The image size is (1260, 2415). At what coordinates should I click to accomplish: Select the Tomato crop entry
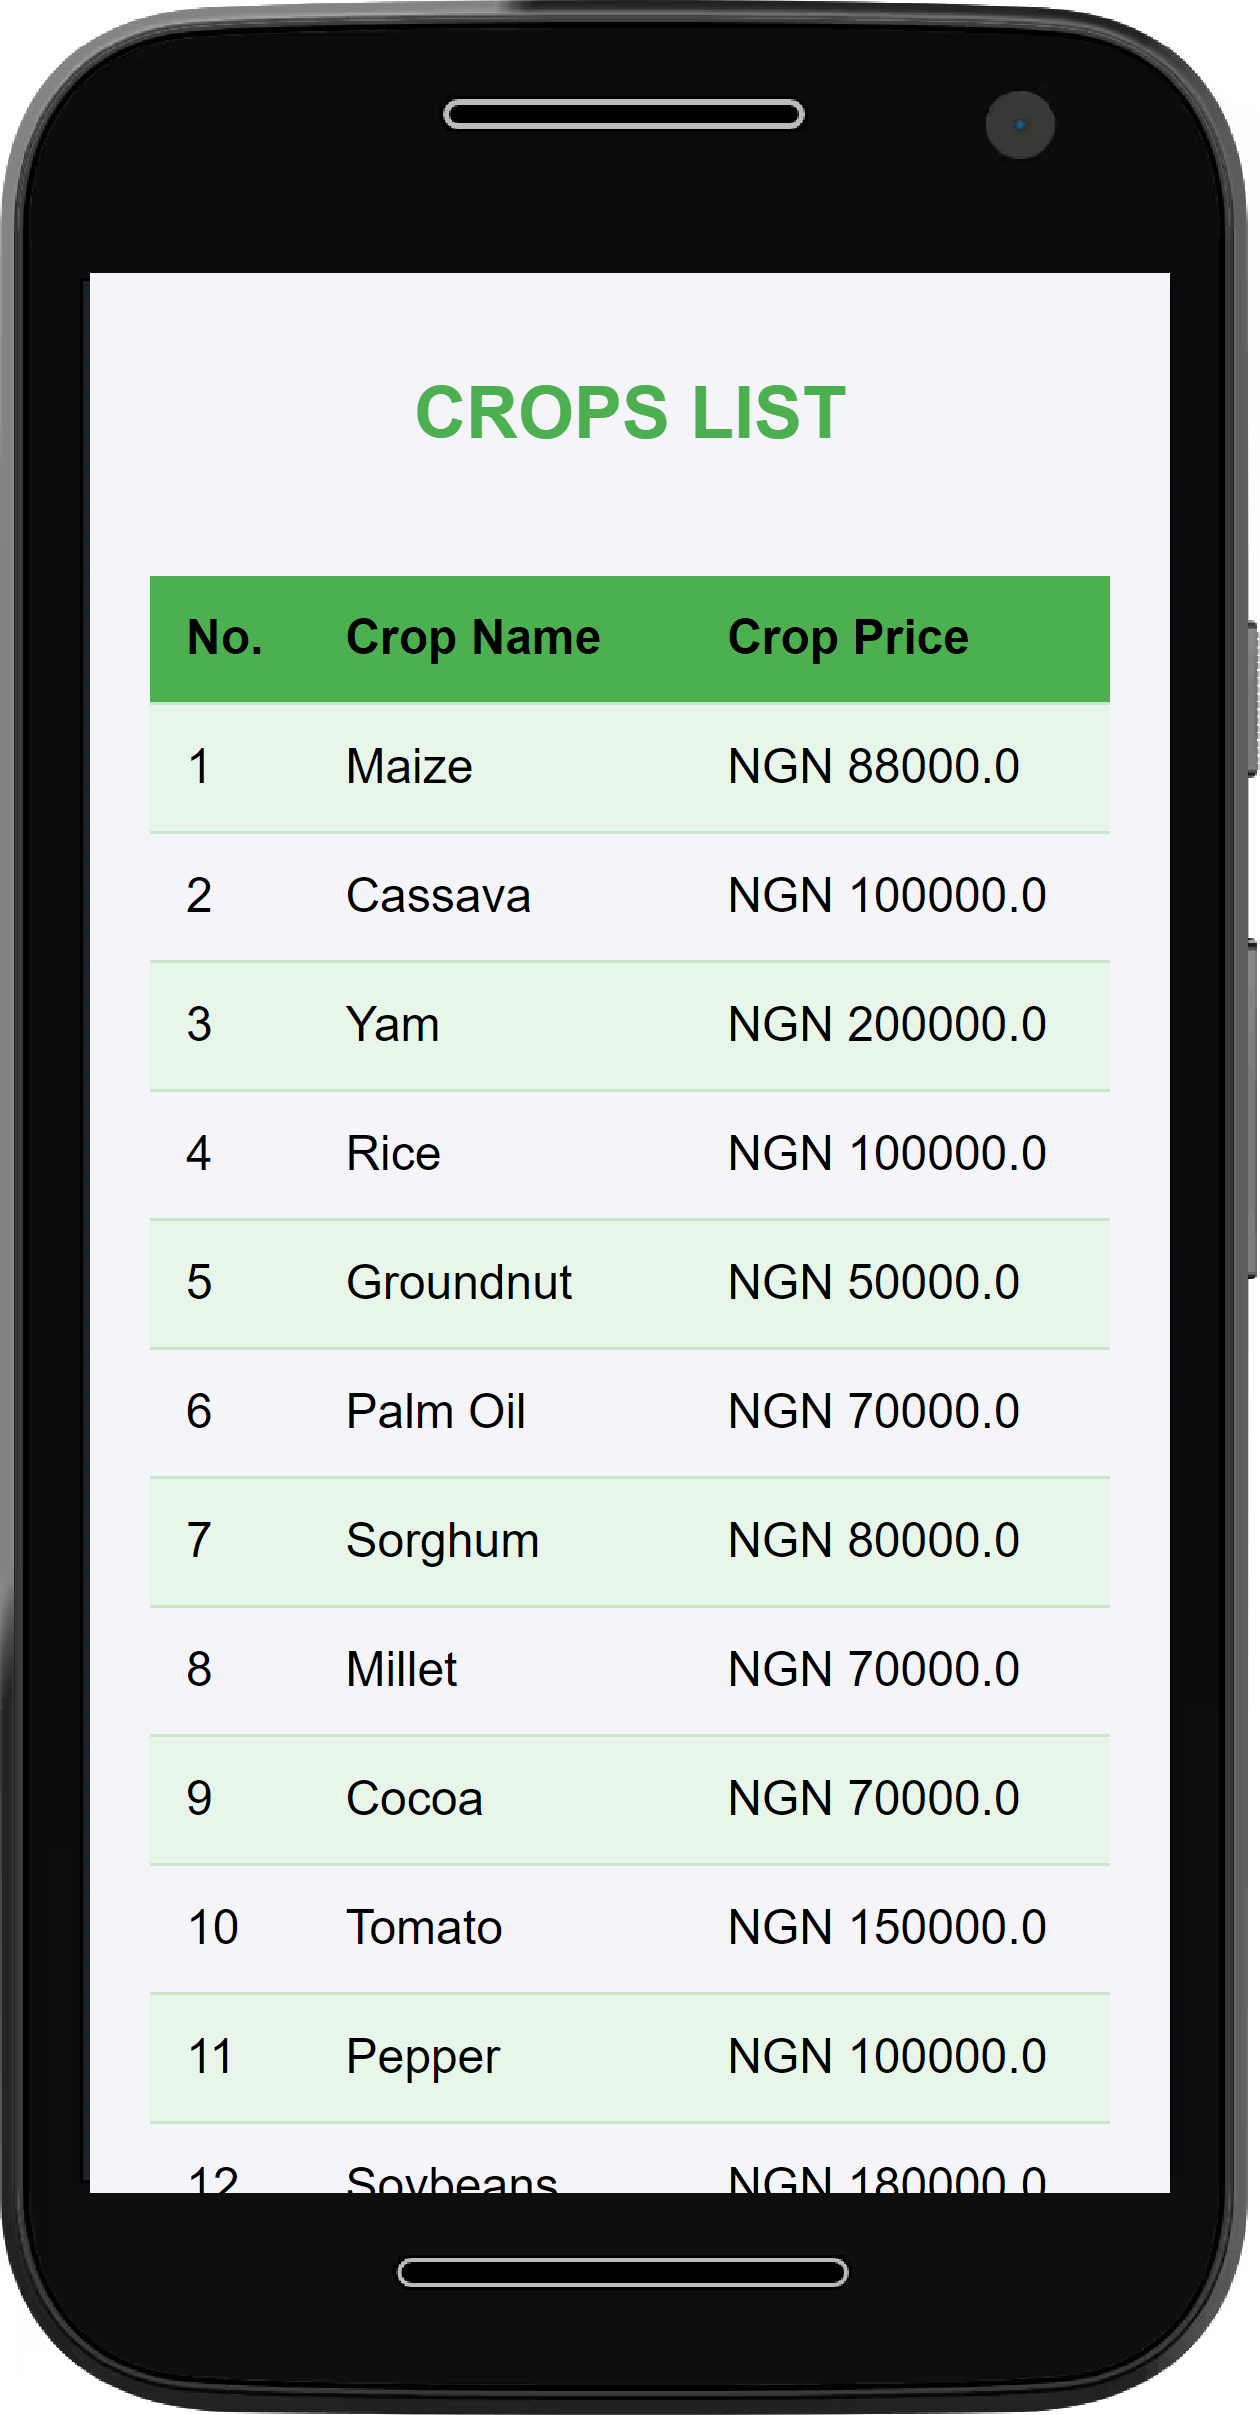424,1927
